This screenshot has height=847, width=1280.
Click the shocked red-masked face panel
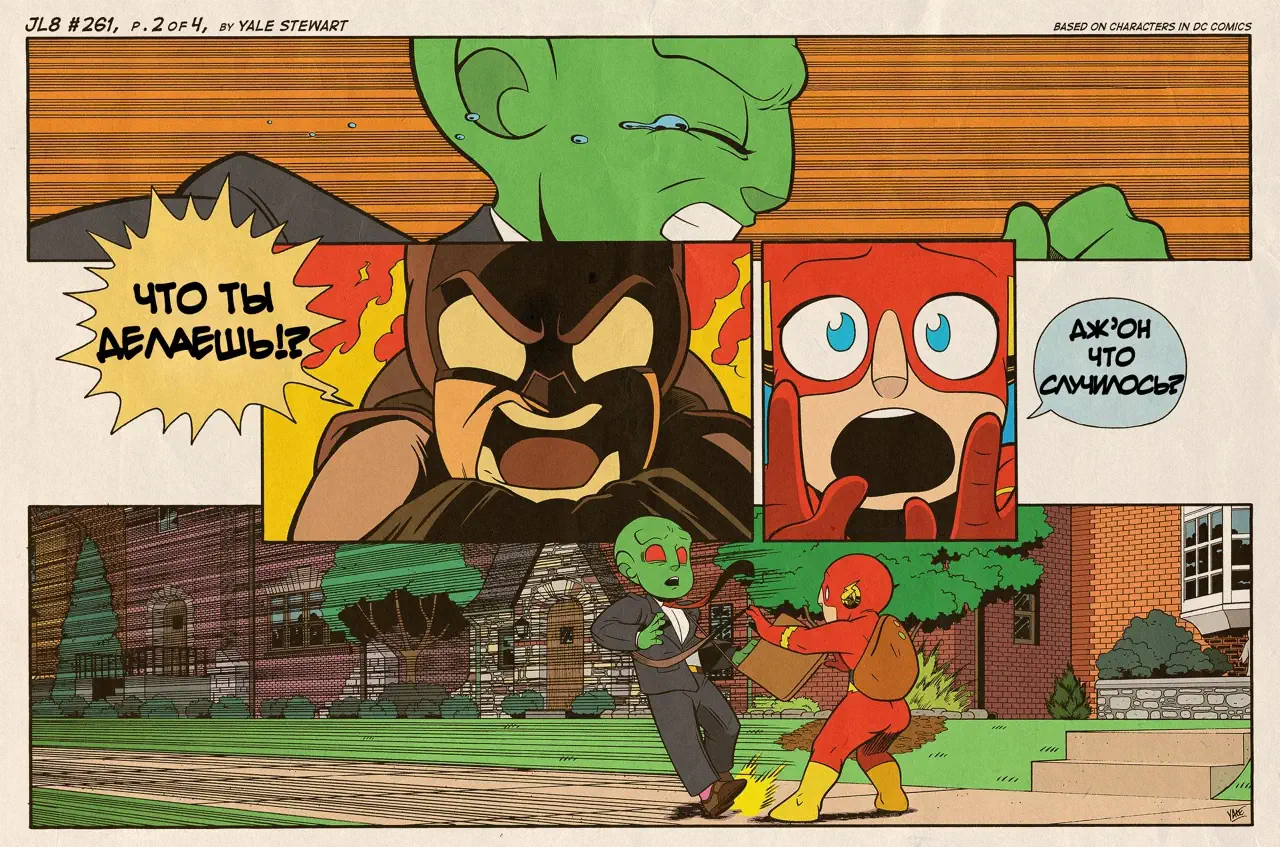889,391
